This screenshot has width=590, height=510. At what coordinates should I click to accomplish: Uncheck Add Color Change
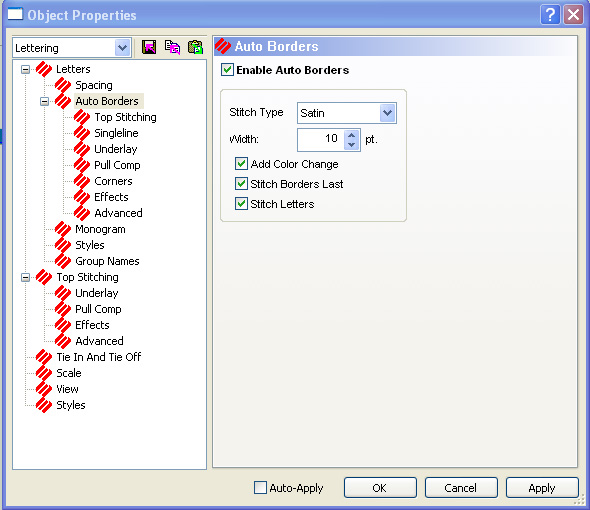tap(241, 164)
